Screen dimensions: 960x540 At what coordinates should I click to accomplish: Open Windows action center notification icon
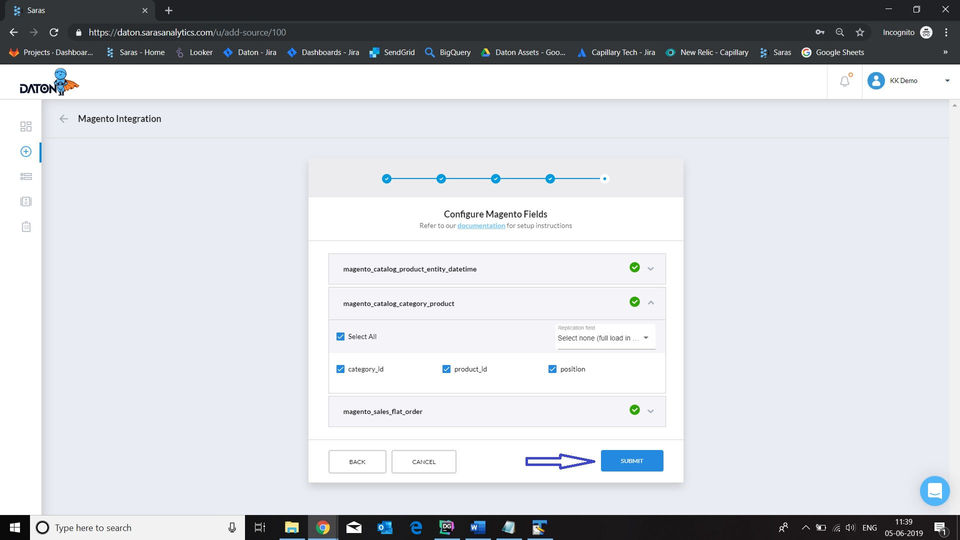click(941, 528)
